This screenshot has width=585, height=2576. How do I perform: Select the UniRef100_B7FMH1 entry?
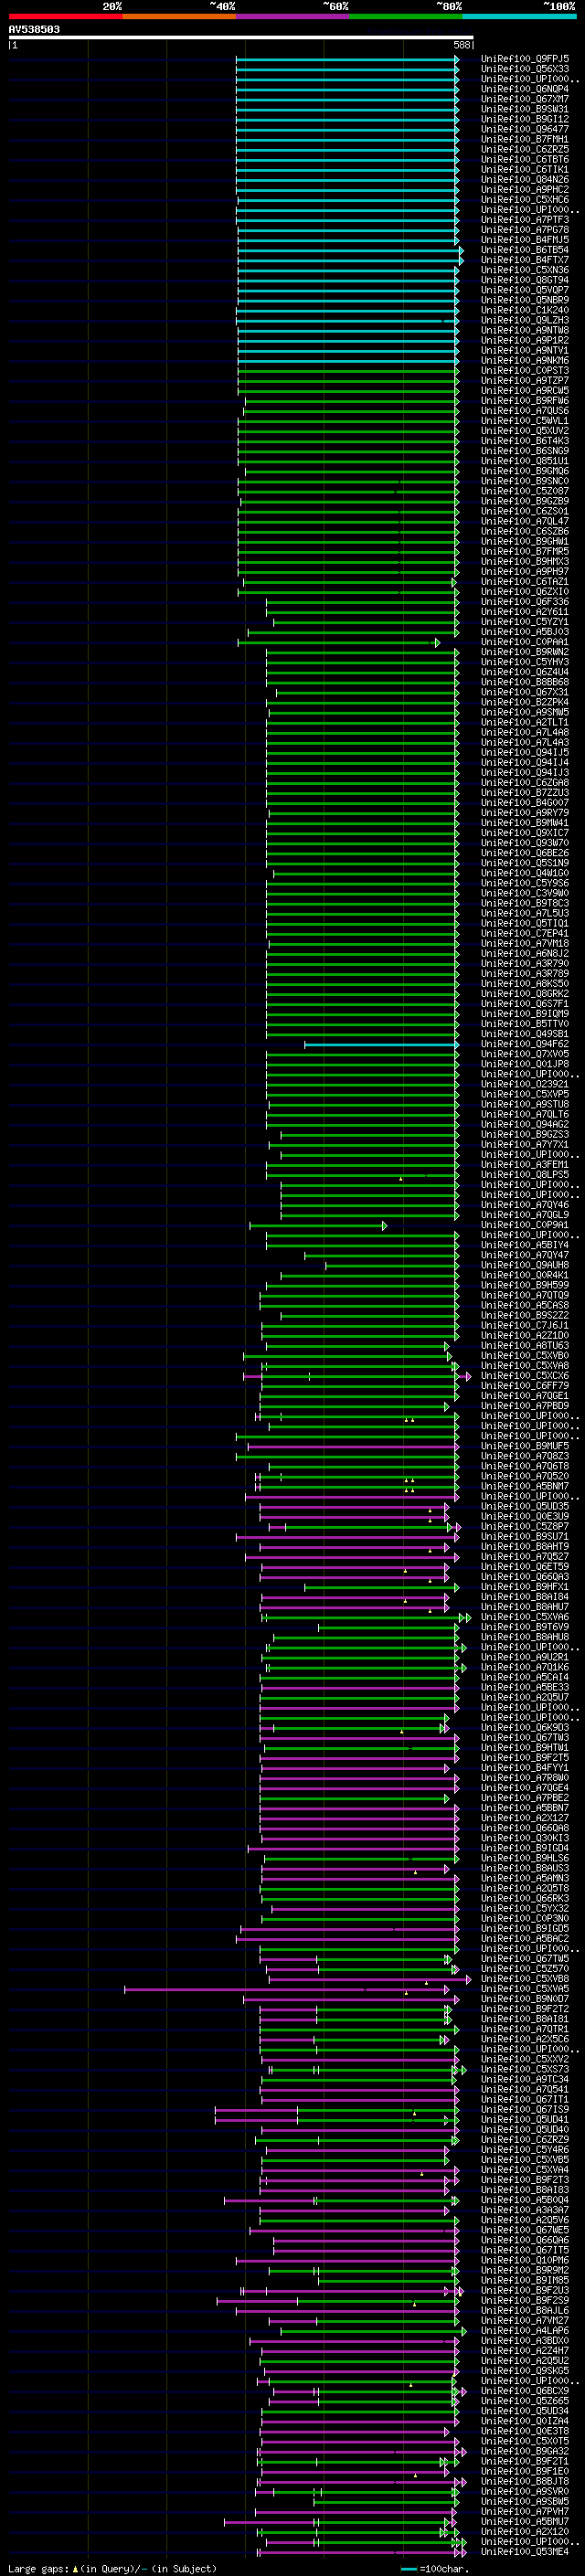525,139
